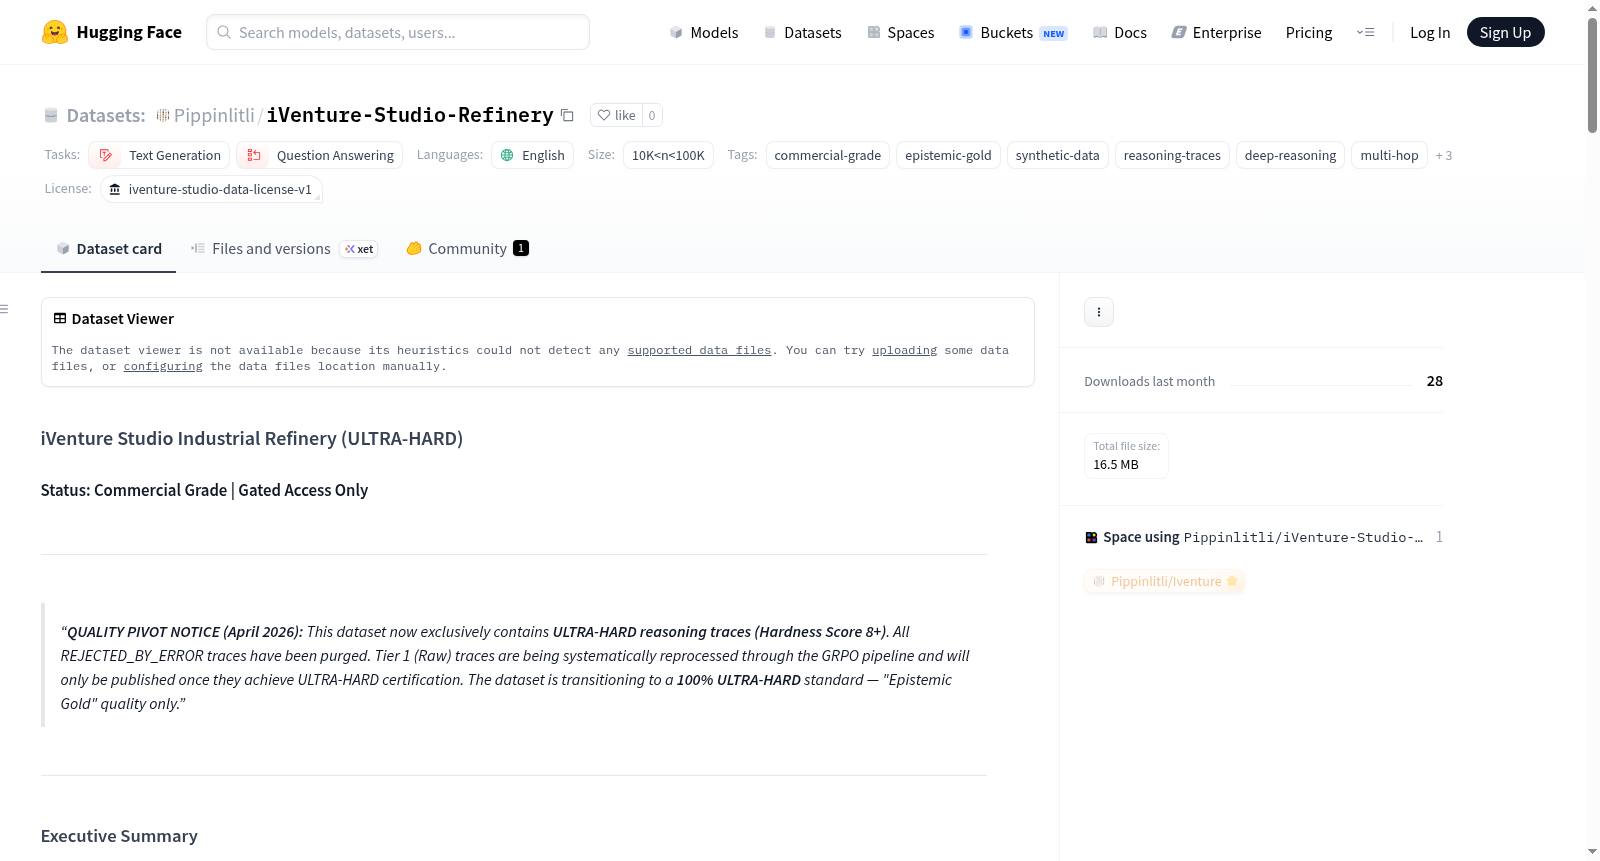Focus the search models, datasets, users field

coord(398,32)
